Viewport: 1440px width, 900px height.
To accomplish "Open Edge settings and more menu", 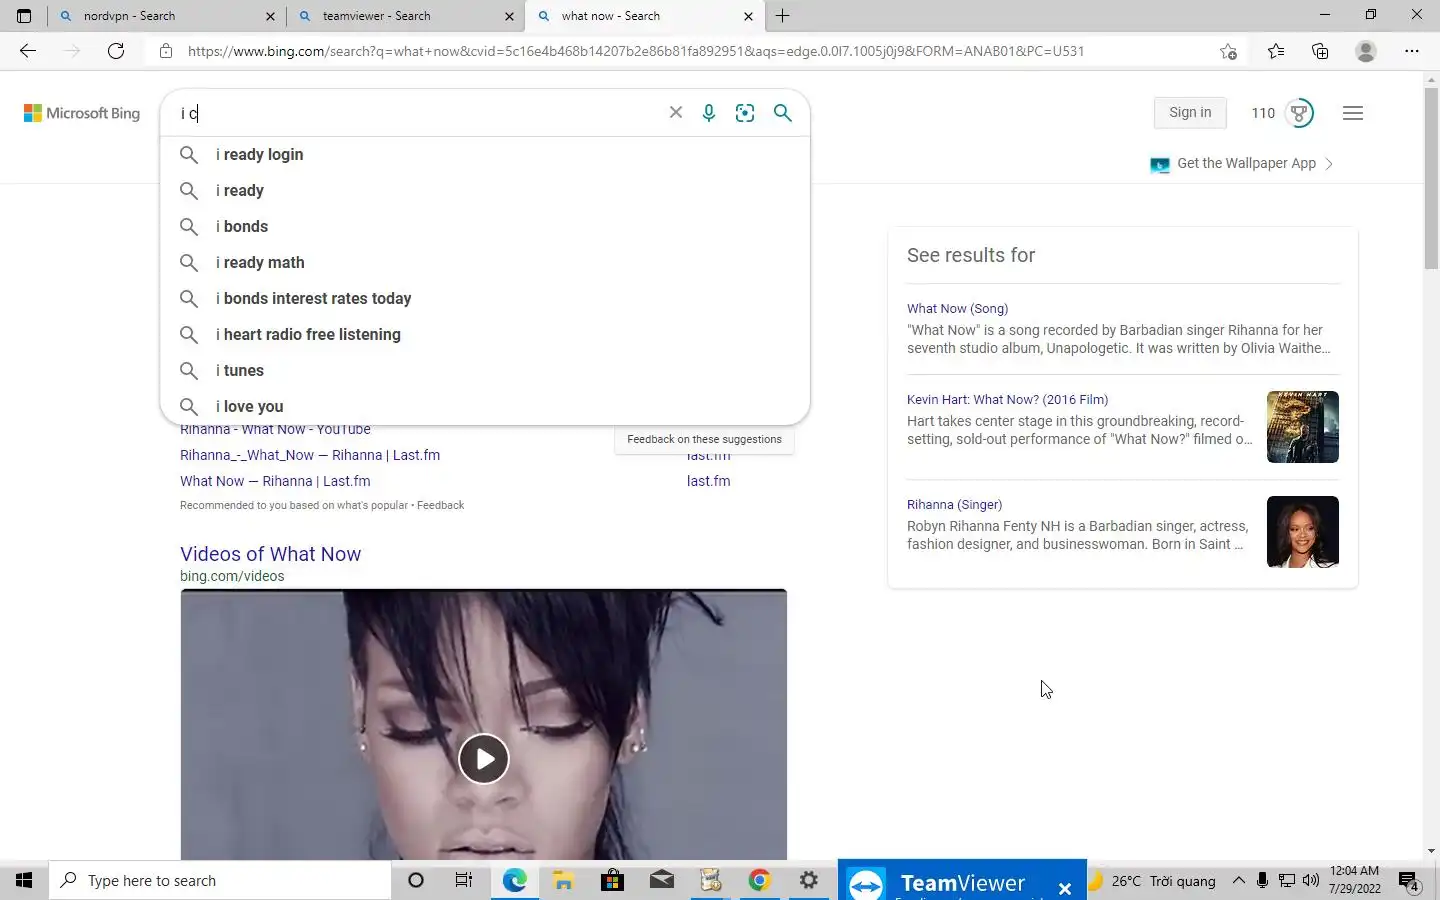I will click(1412, 51).
